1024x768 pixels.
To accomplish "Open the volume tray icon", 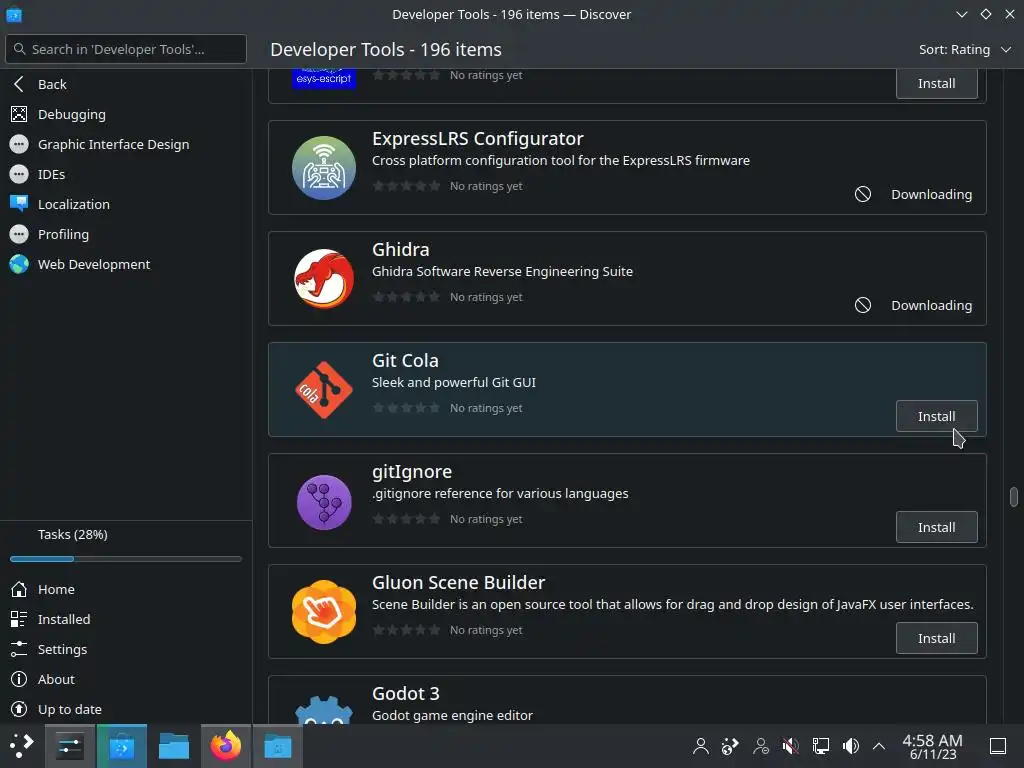I will 850,746.
